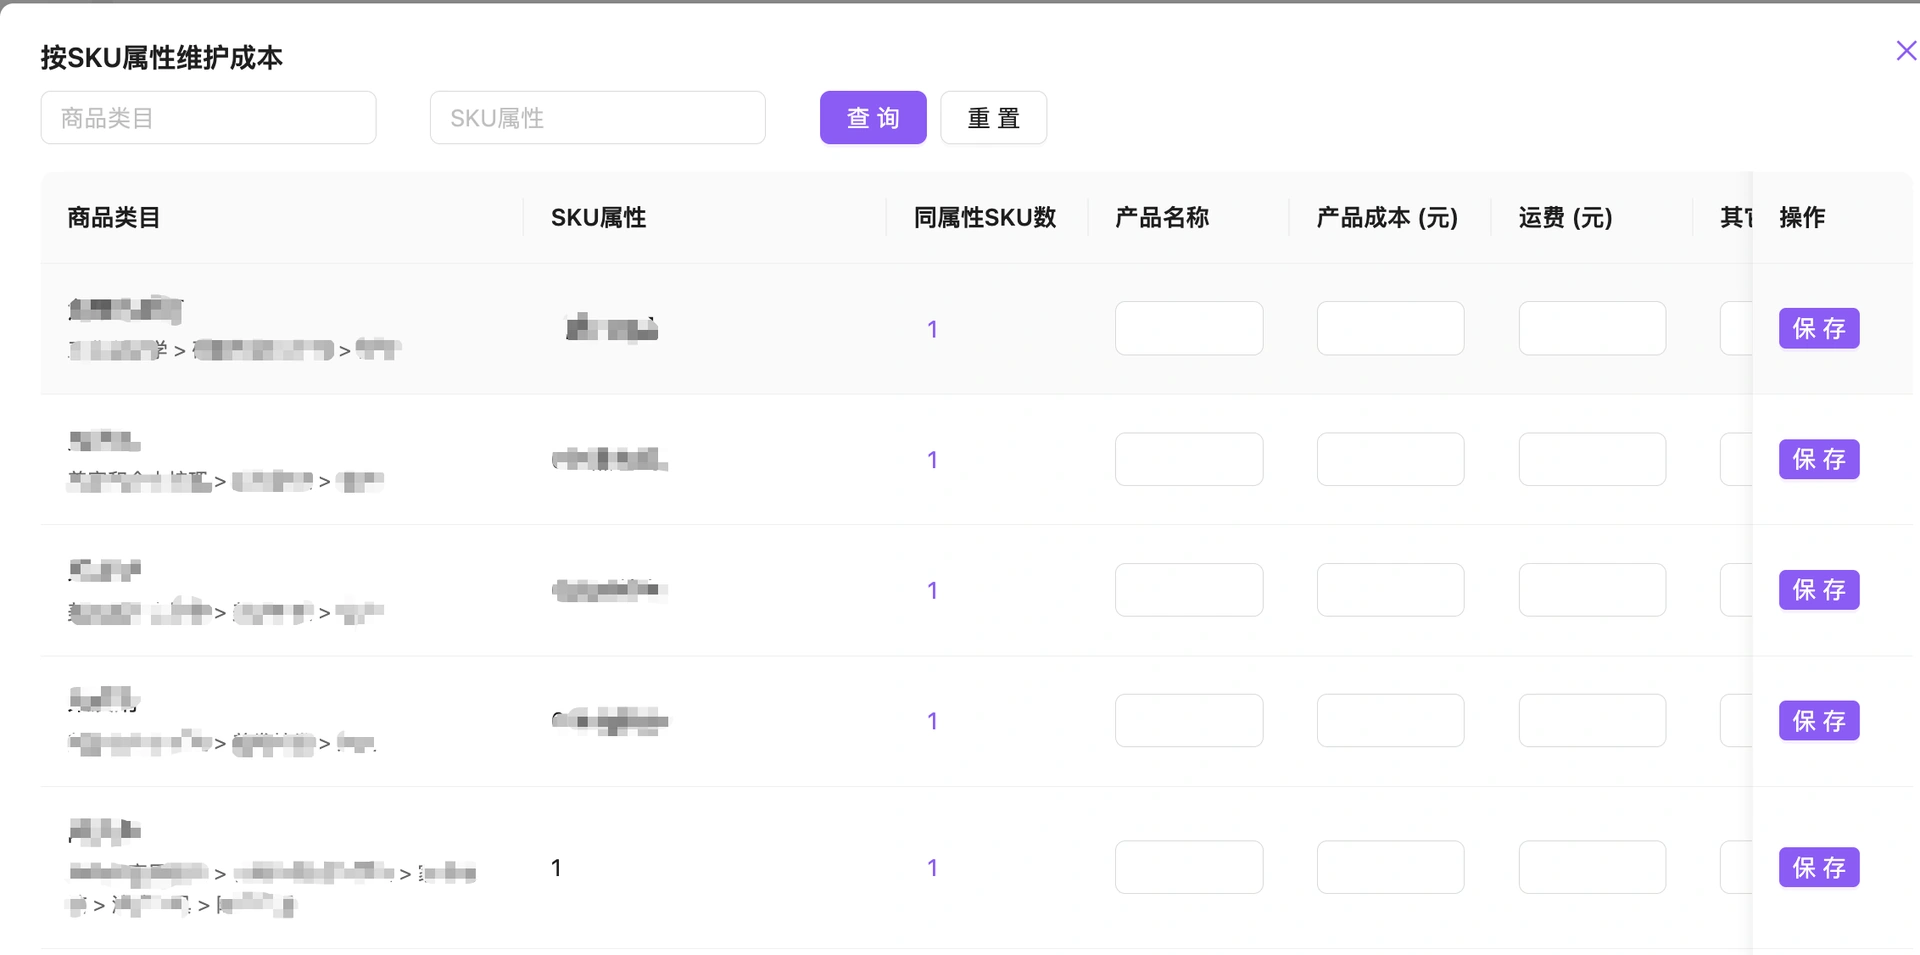This screenshot has width=1920, height=955.
Task: Save the third table row
Action: (1818, 590)
